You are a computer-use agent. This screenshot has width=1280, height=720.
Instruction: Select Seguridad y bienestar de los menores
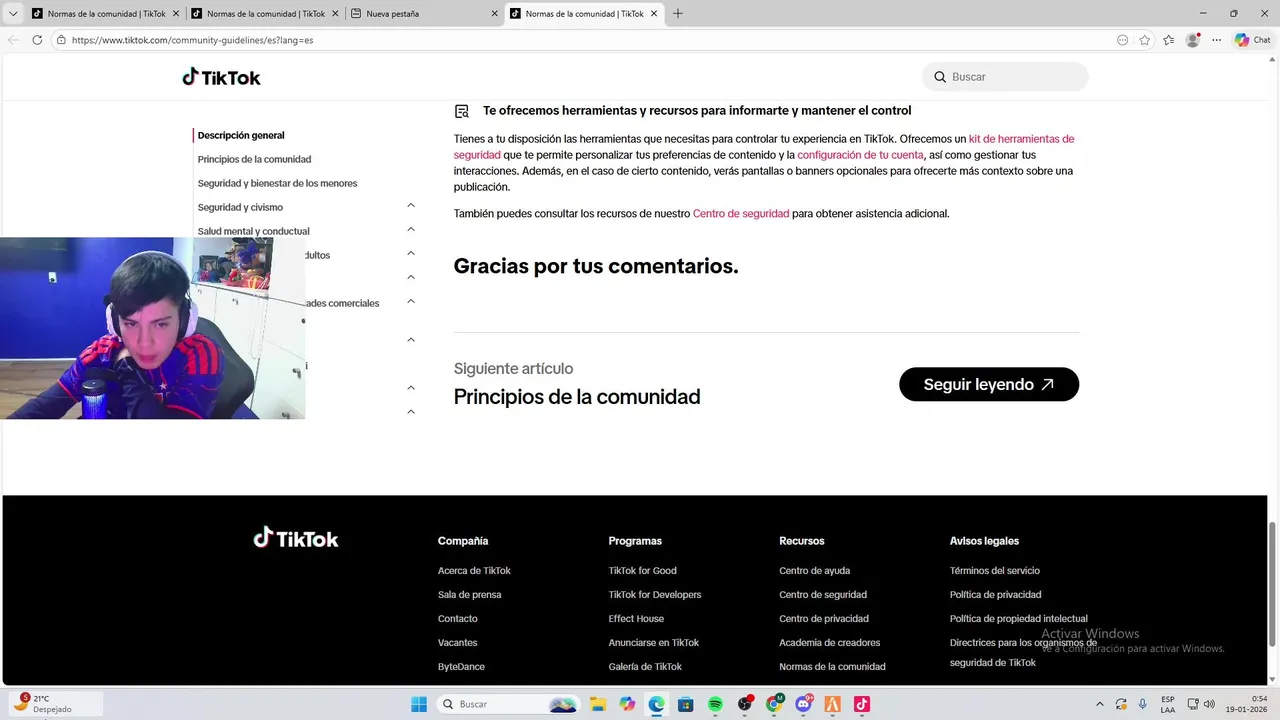pos(277,183)
